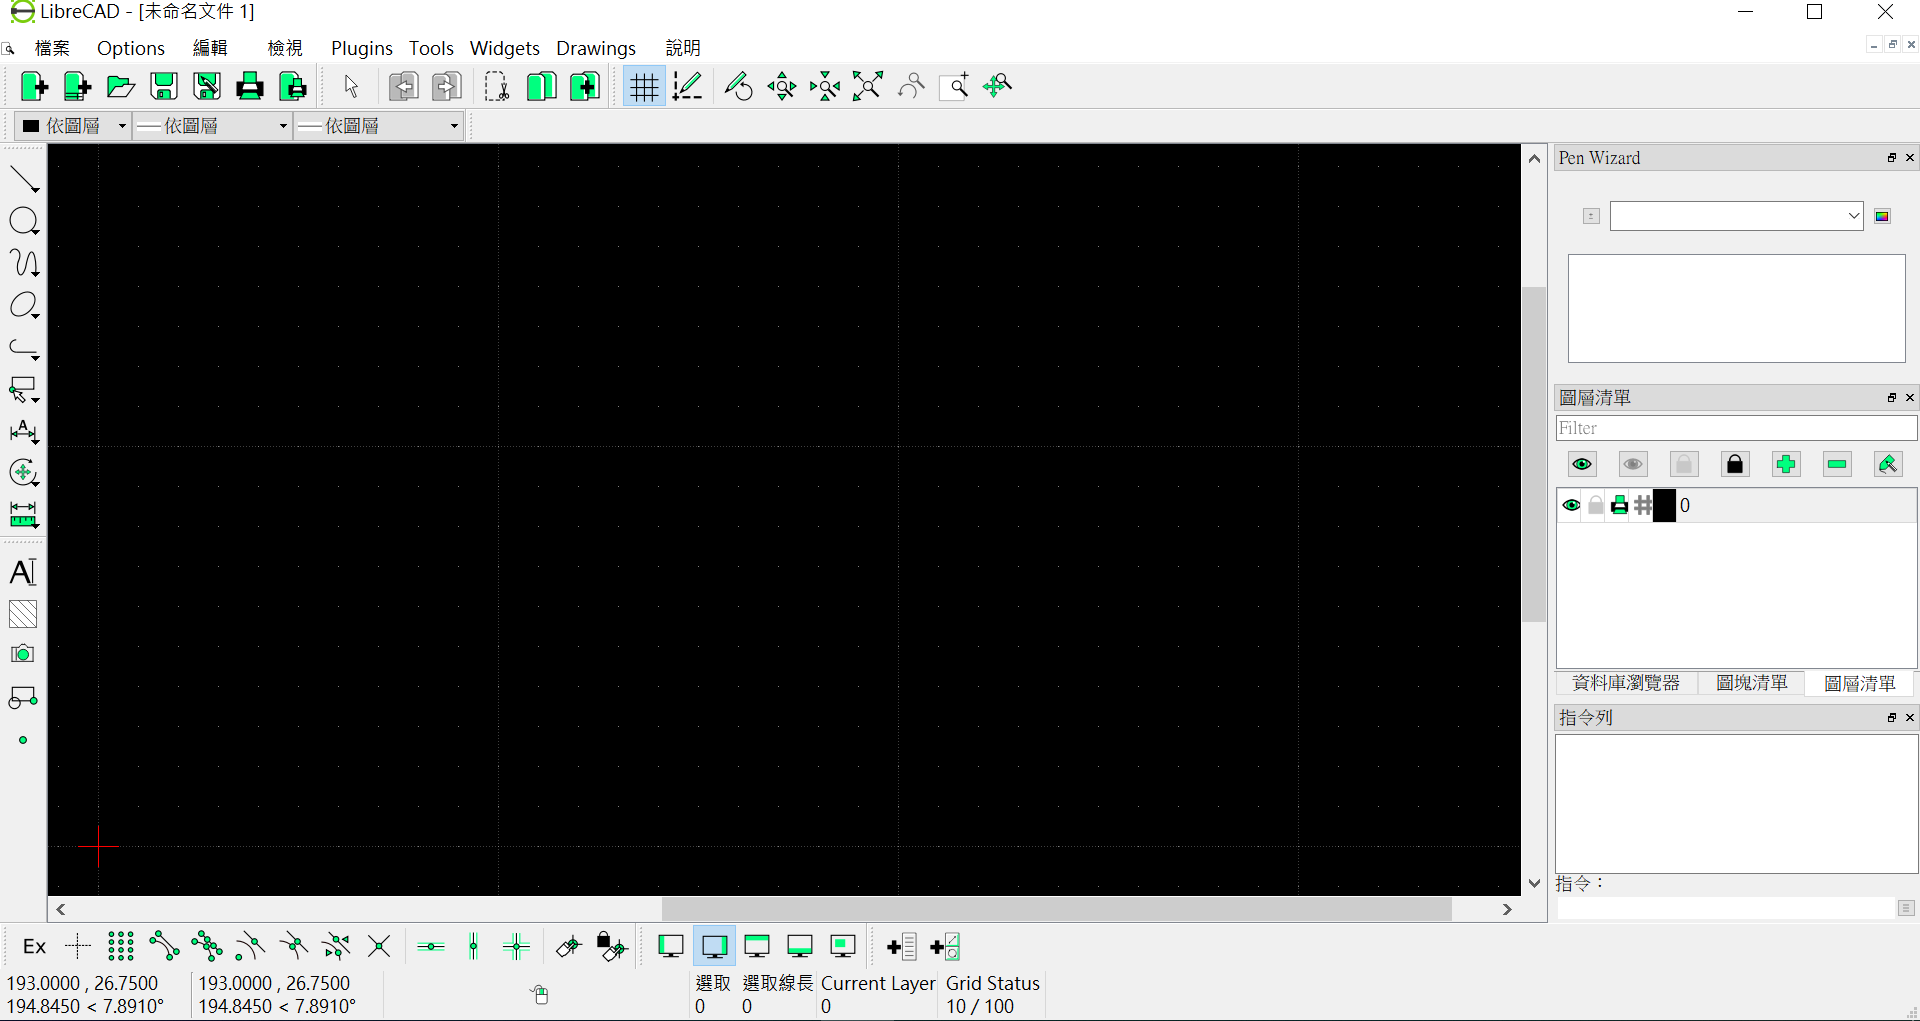Viewport: 1920px width, 1021px height.
Task: Toggle Free Snap crosshair icon
Action: (78, 946)
